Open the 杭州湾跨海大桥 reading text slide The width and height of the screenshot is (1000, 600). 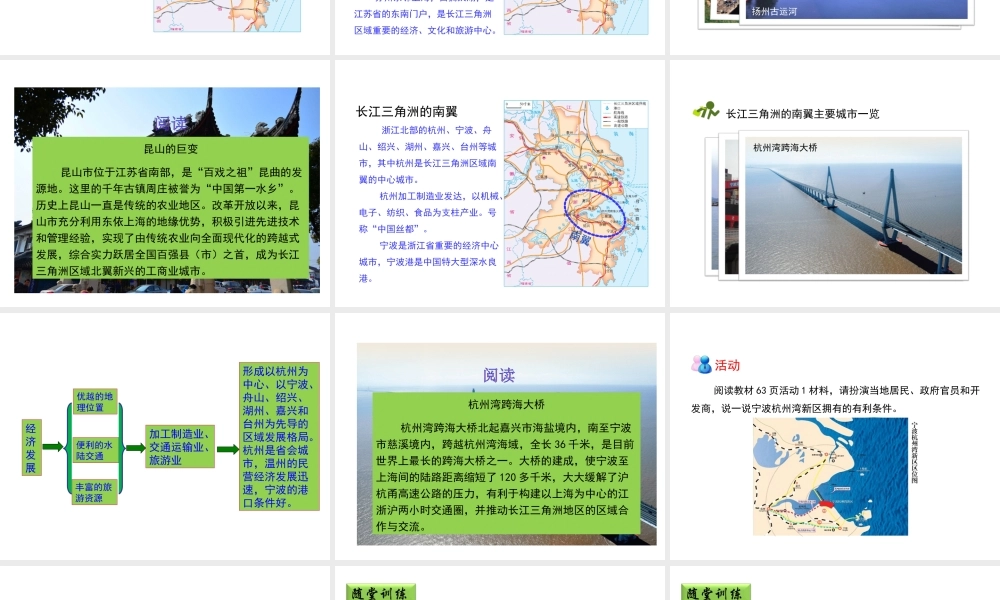point(500,436)
